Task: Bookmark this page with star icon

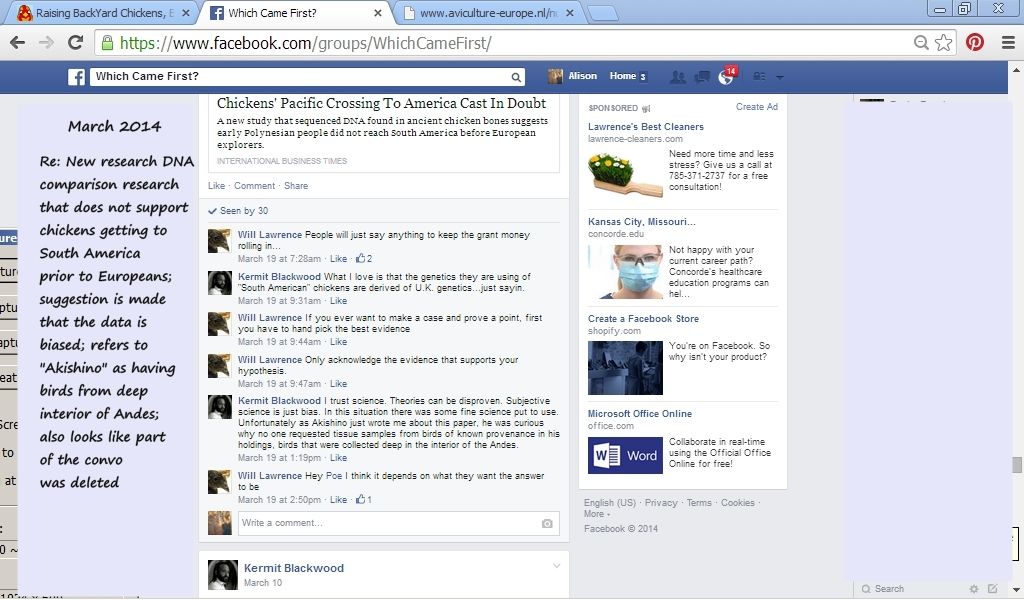Action: coord(943,43)
